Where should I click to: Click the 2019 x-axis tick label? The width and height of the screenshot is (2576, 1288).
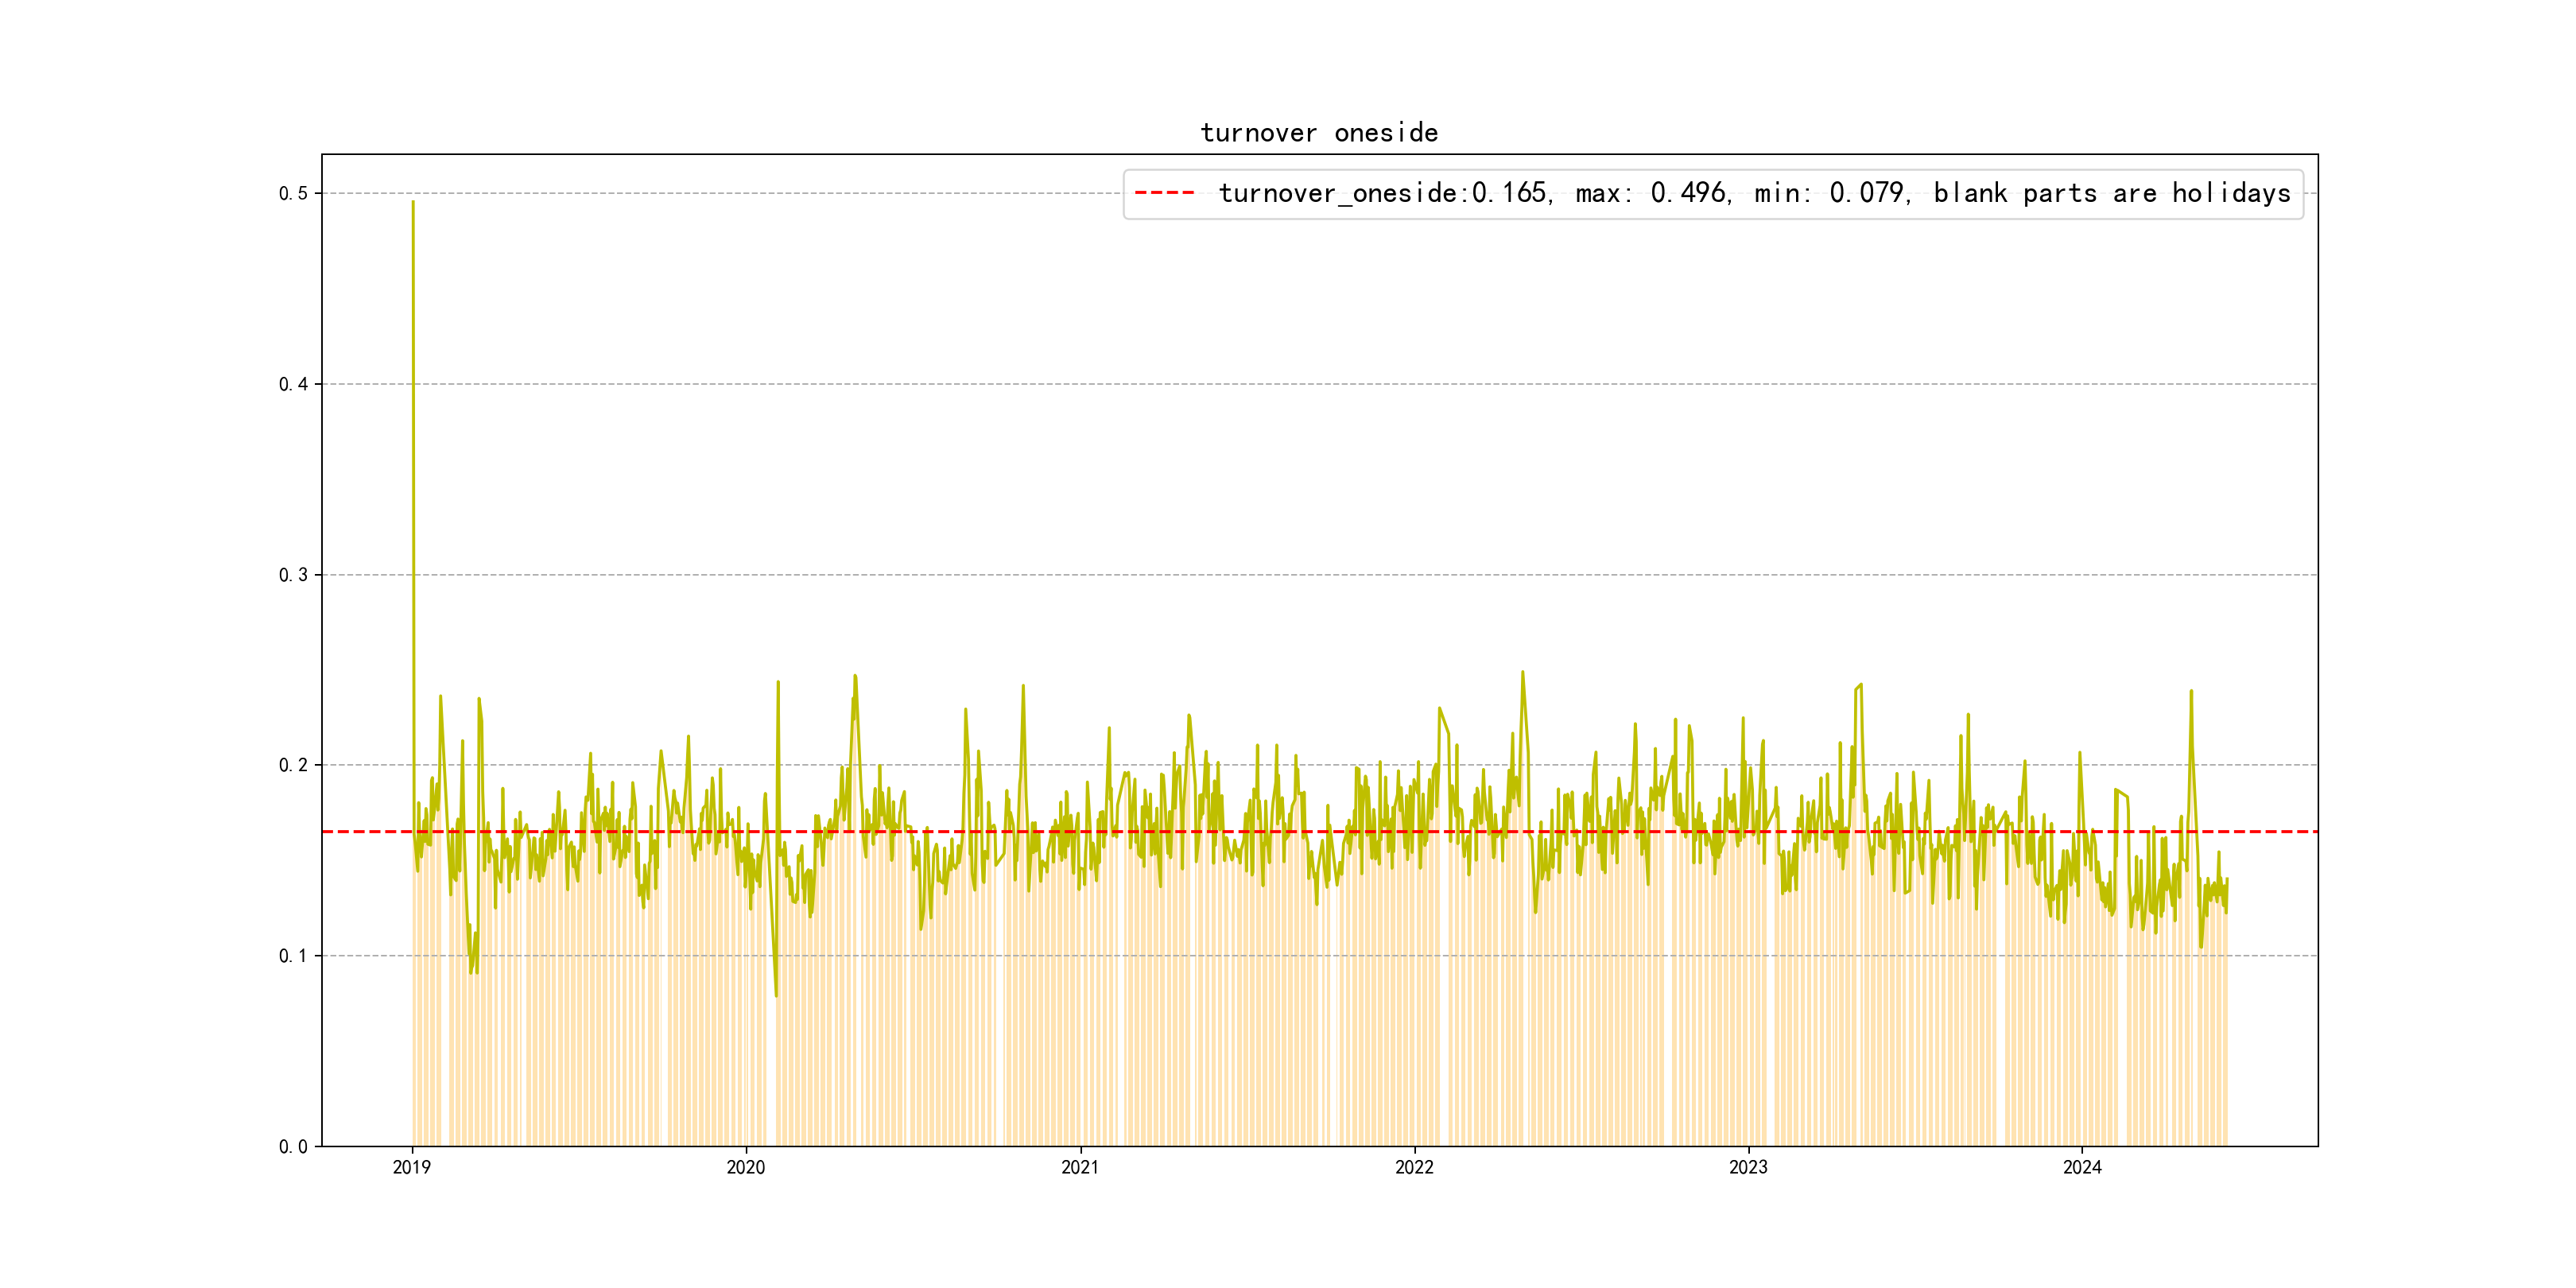[412, 1168]
